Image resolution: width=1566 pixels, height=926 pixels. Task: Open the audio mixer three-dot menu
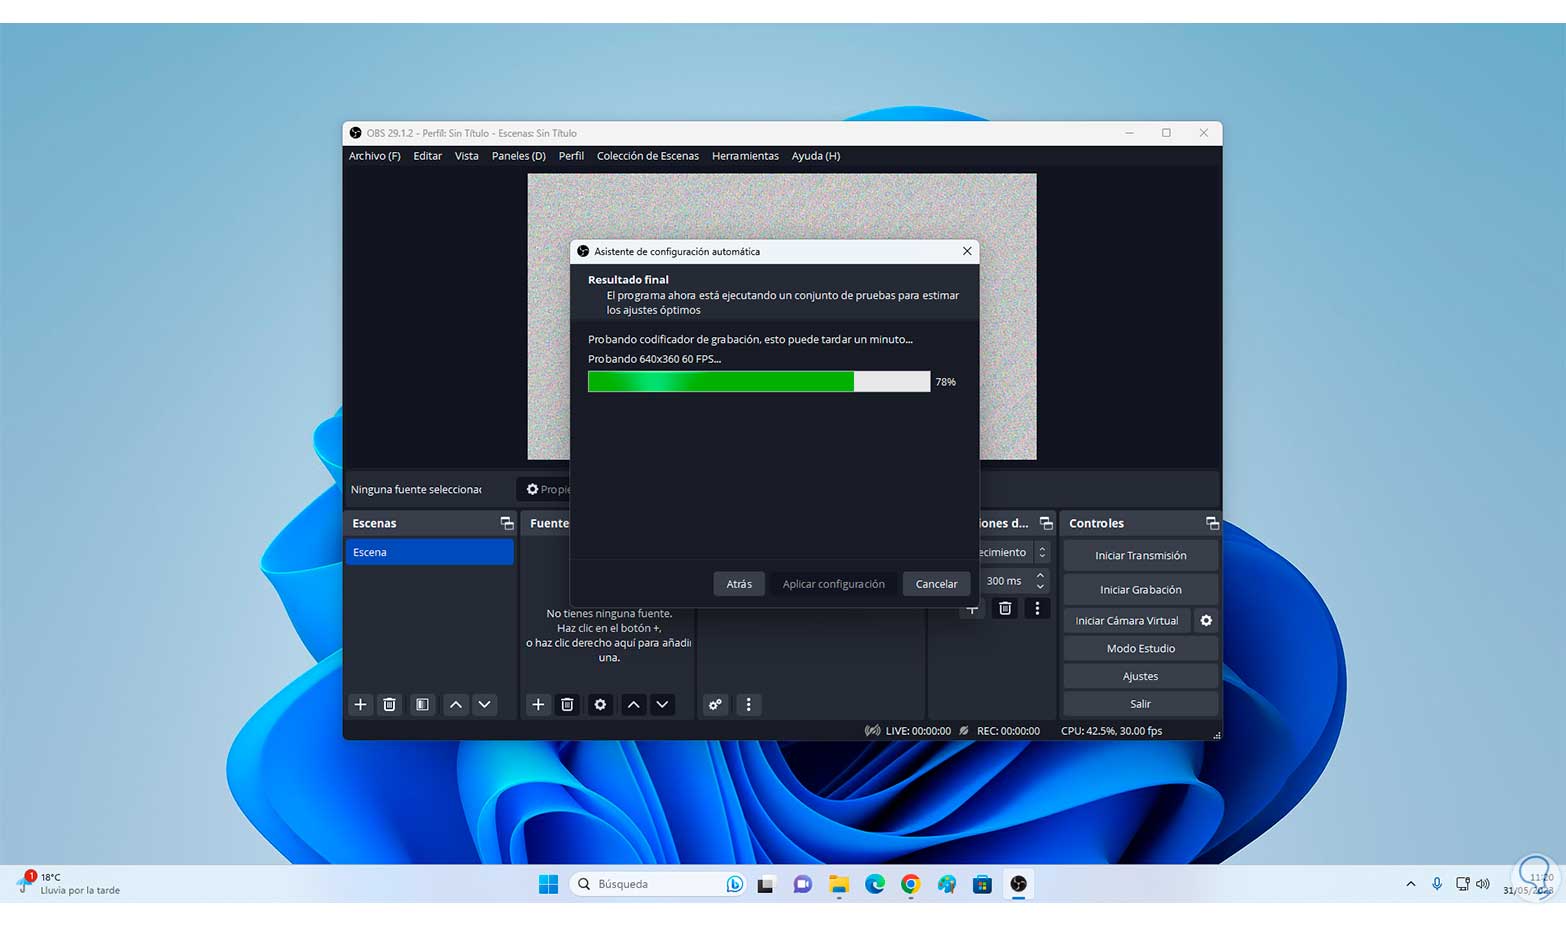click(x=748, y=705)
